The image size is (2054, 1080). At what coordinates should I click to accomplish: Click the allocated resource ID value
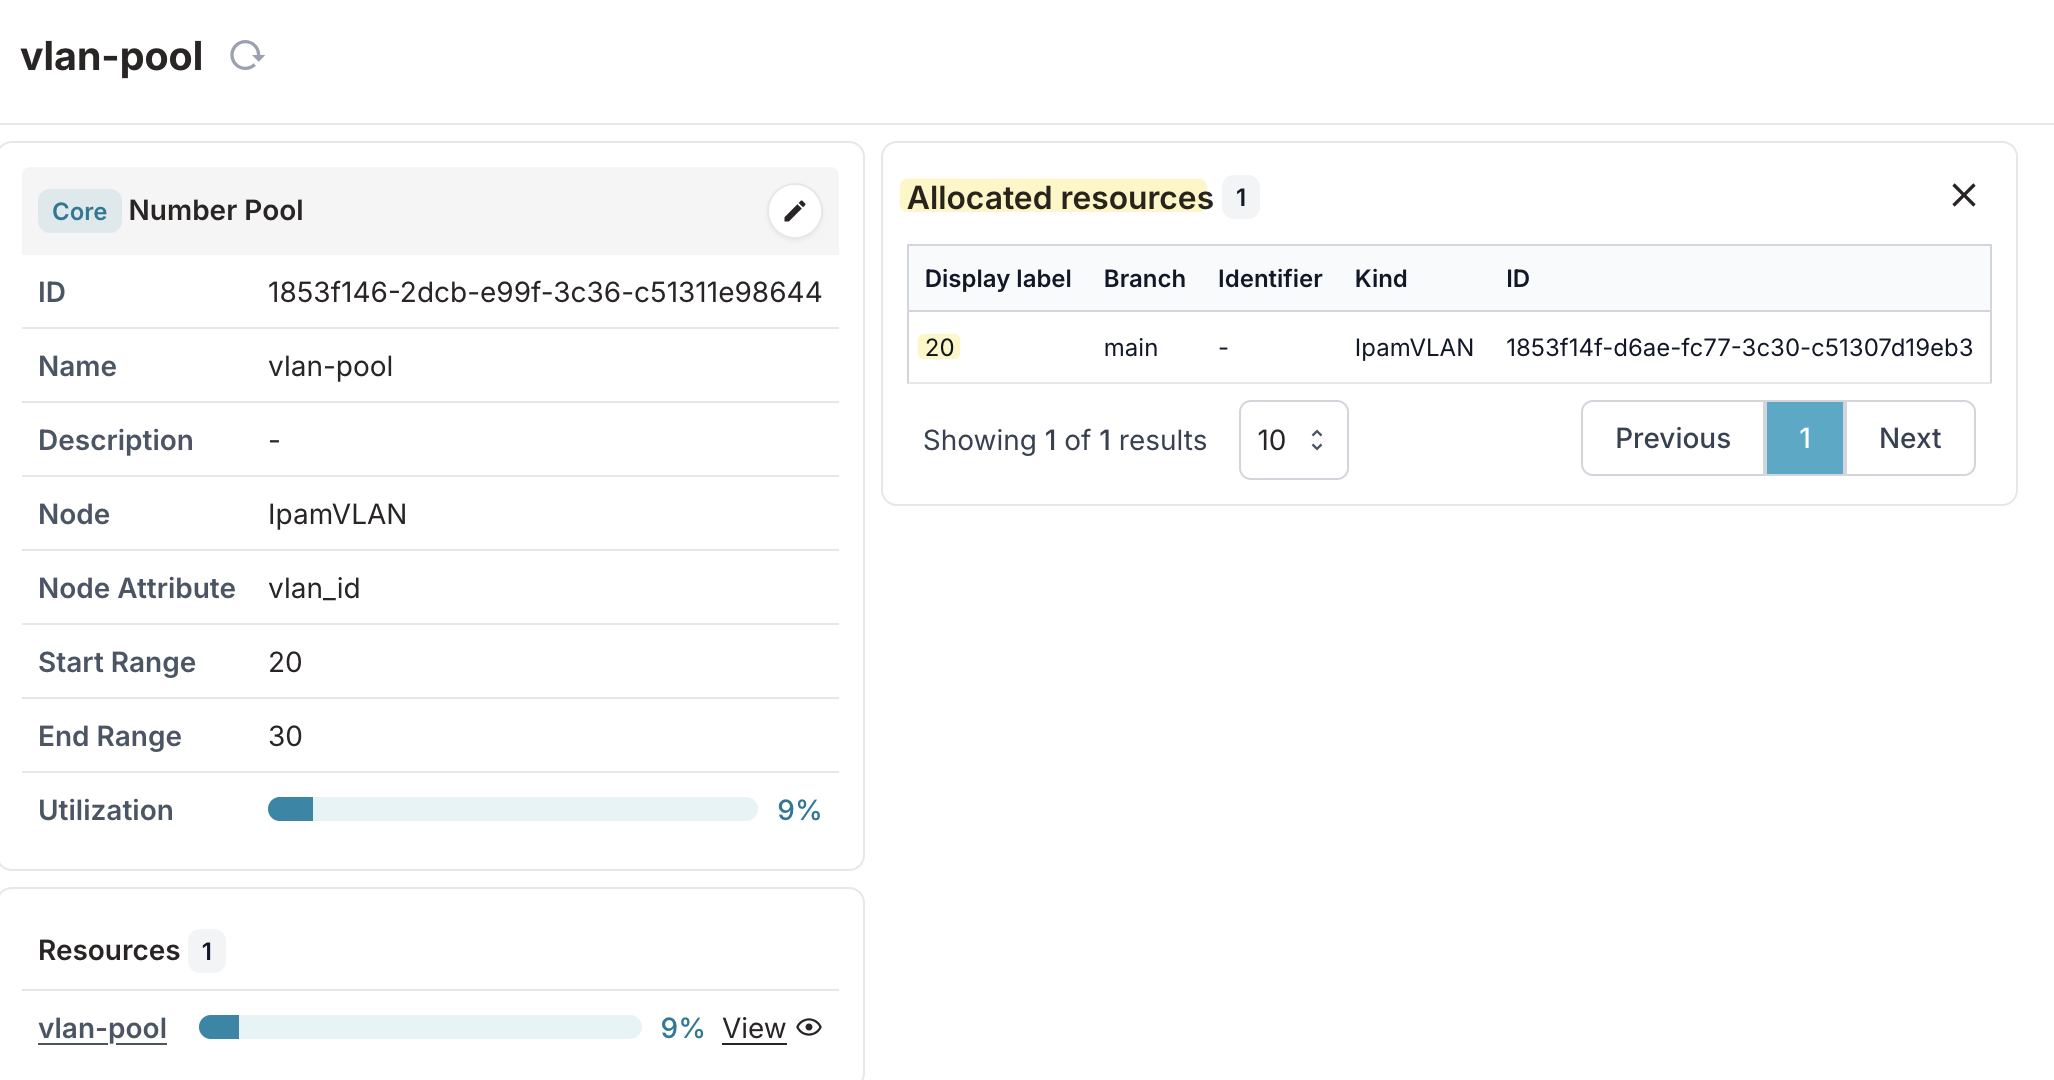tap(1738, 347)
